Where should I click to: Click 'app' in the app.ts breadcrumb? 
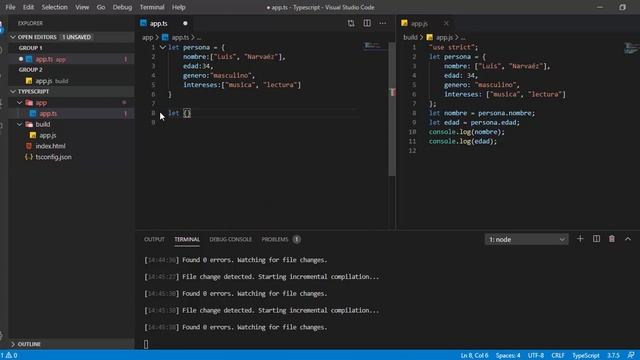(147, 38)
